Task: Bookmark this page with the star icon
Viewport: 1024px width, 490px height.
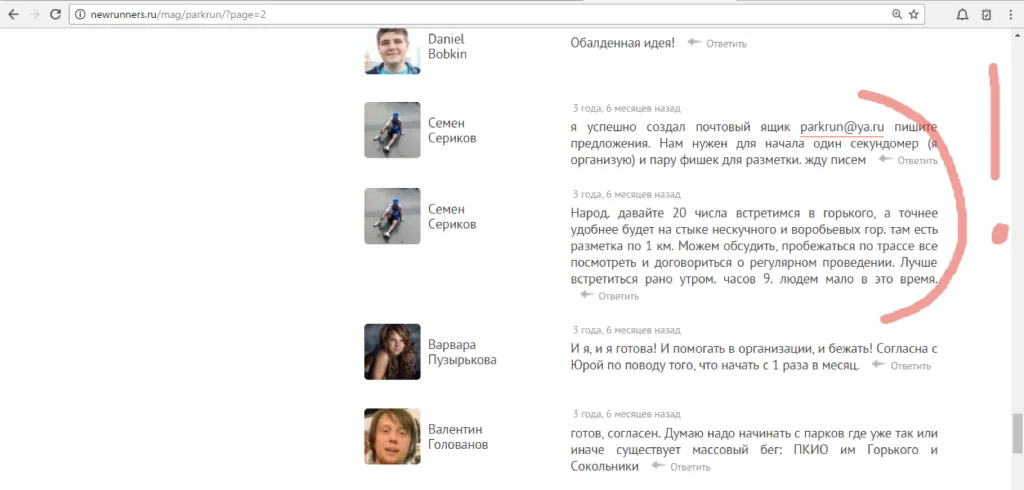Action: pyautogui.click(x=914, y=14)
